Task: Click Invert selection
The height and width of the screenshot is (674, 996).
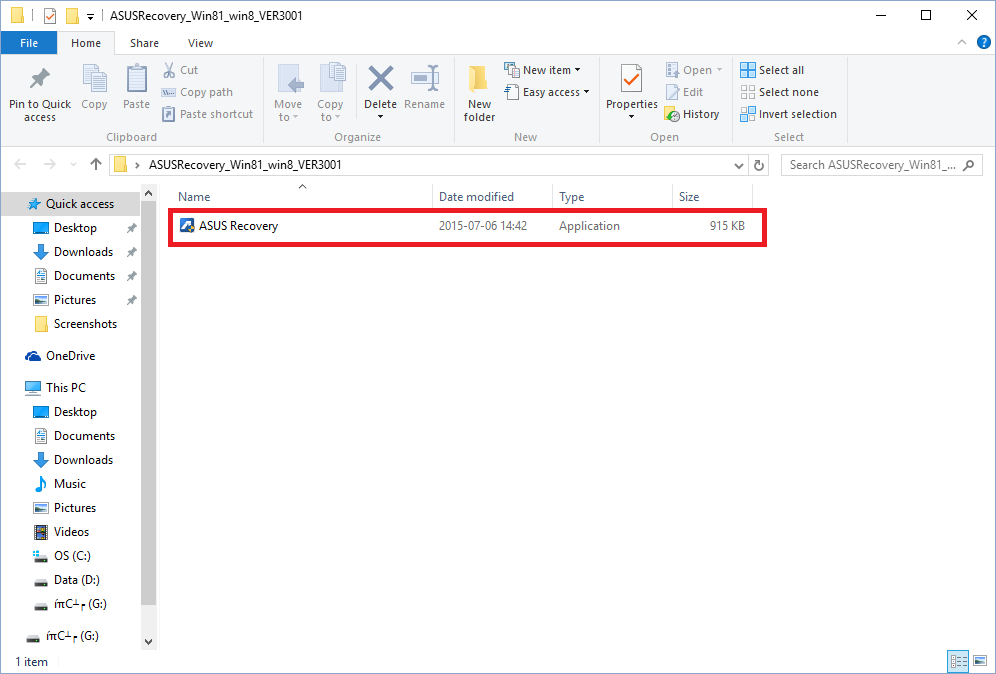Action: coord(788,114)
